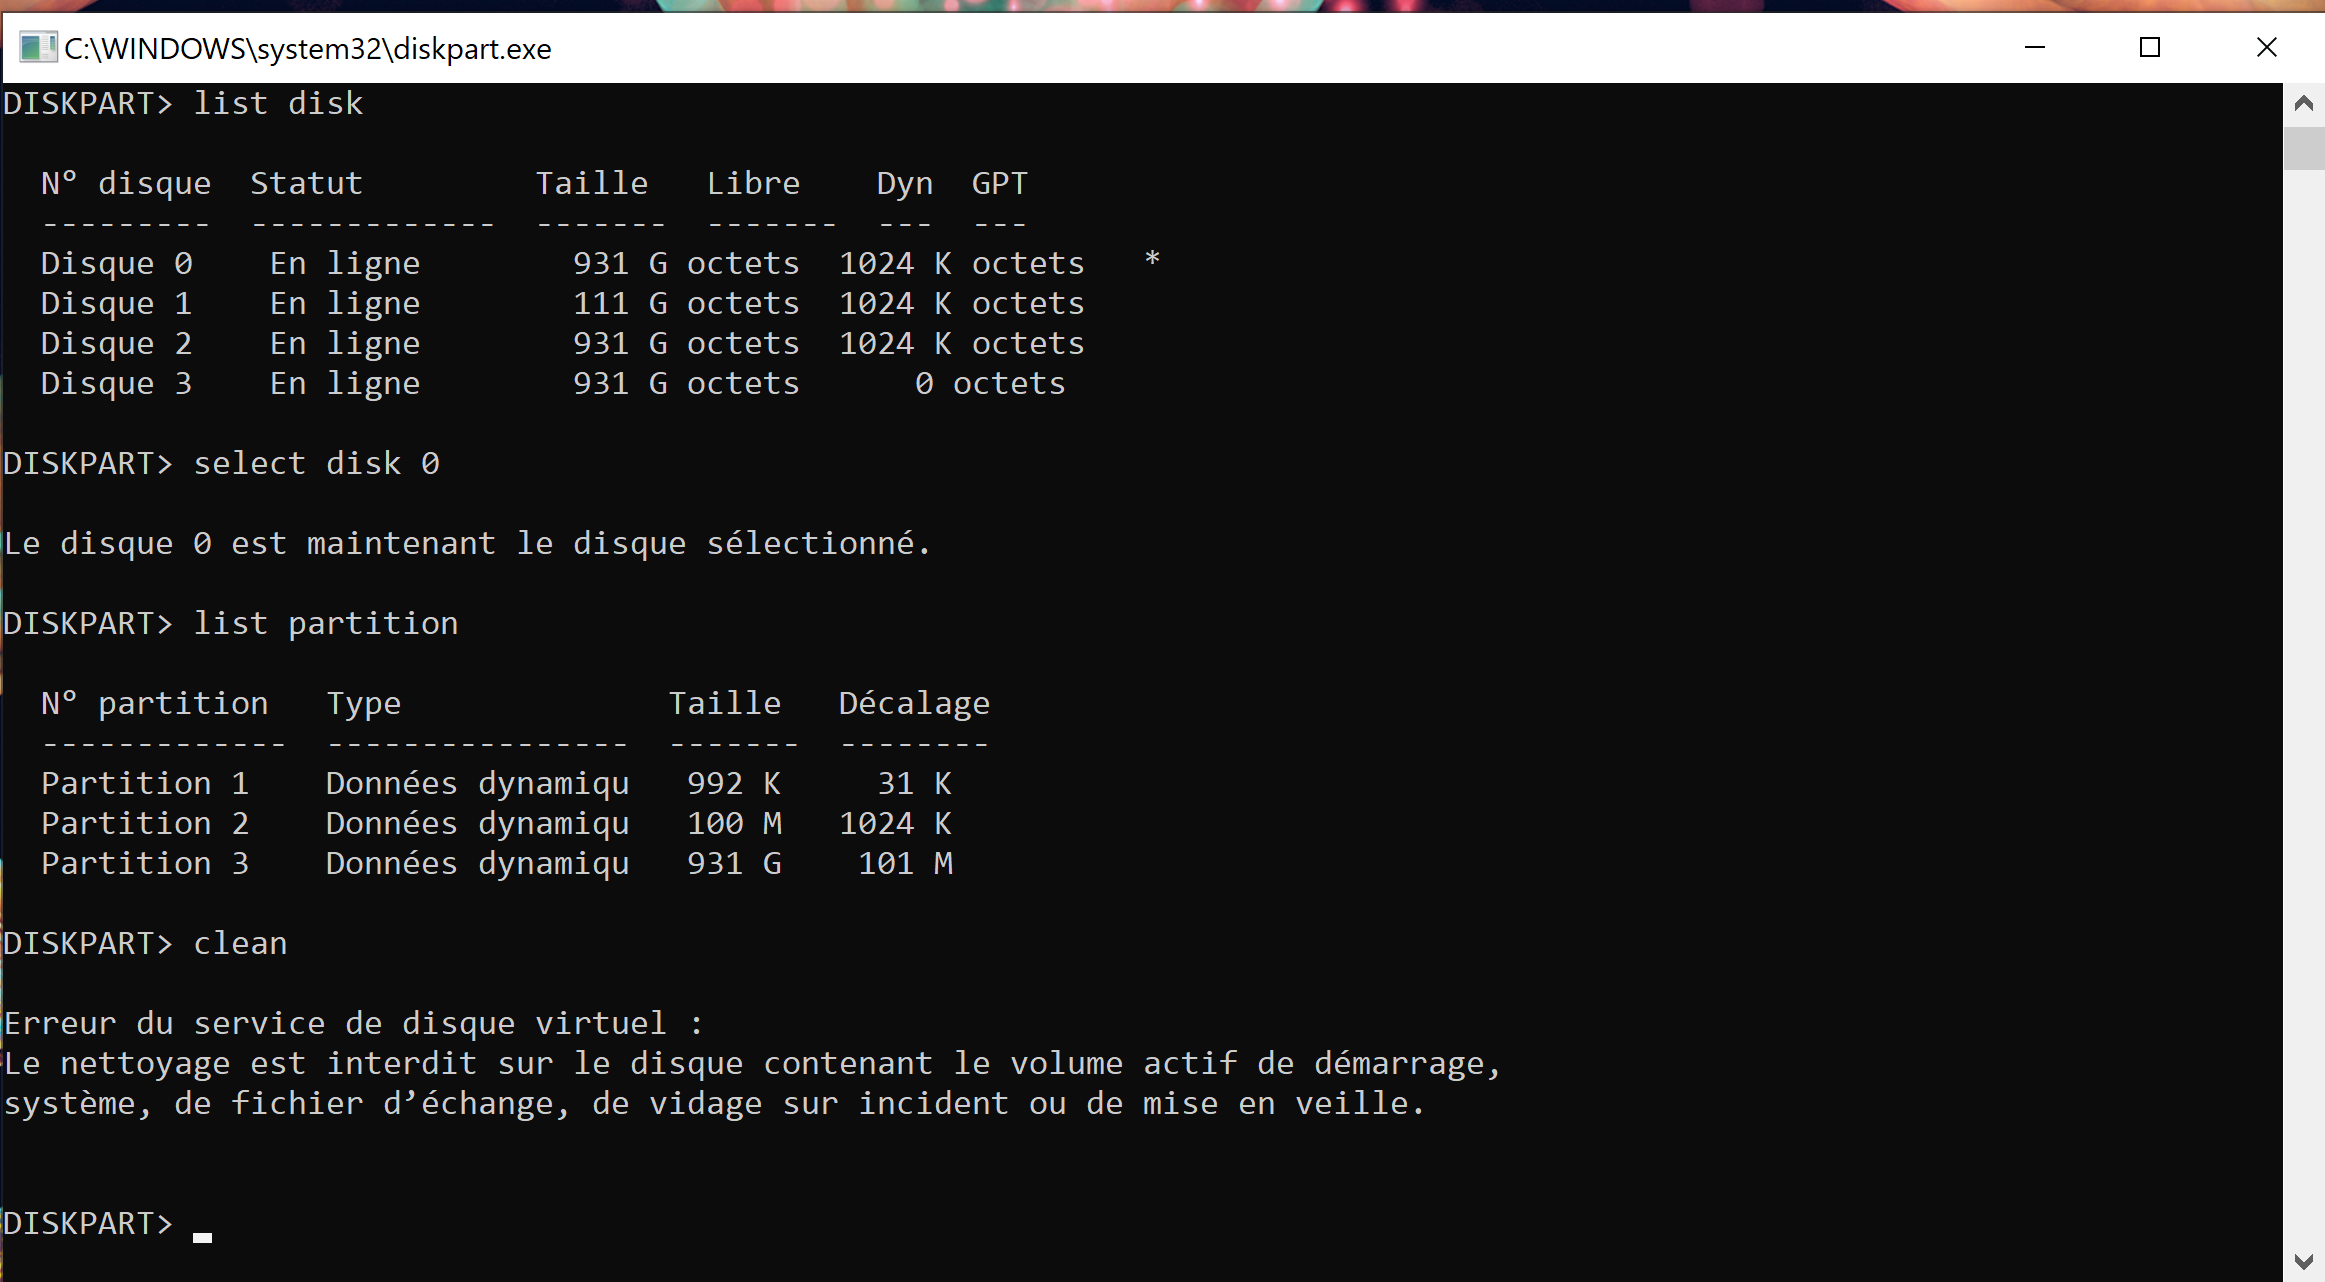
Task: Maximize the diskpart console window
Action: (x=2150, y=47)
